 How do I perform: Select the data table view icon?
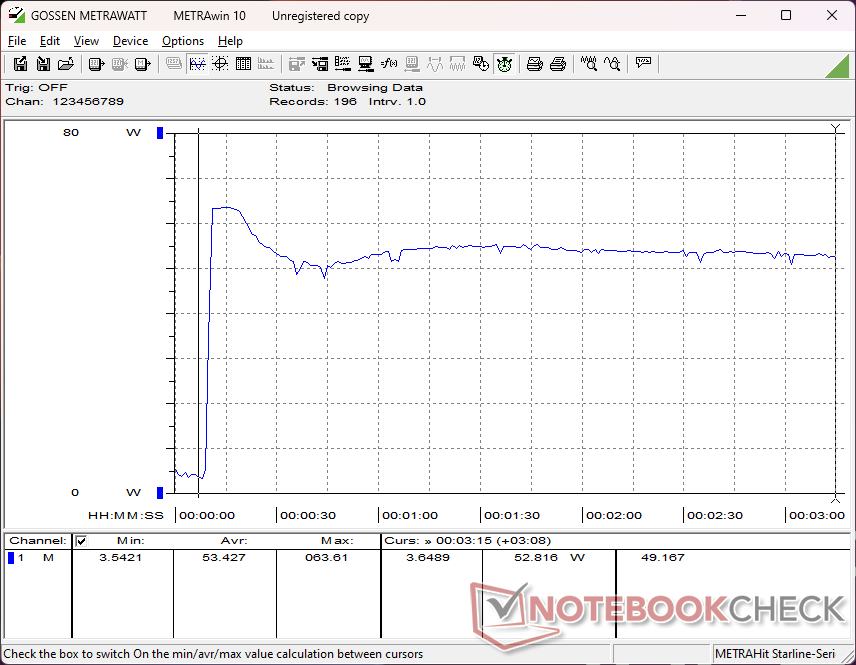[243, 64]
